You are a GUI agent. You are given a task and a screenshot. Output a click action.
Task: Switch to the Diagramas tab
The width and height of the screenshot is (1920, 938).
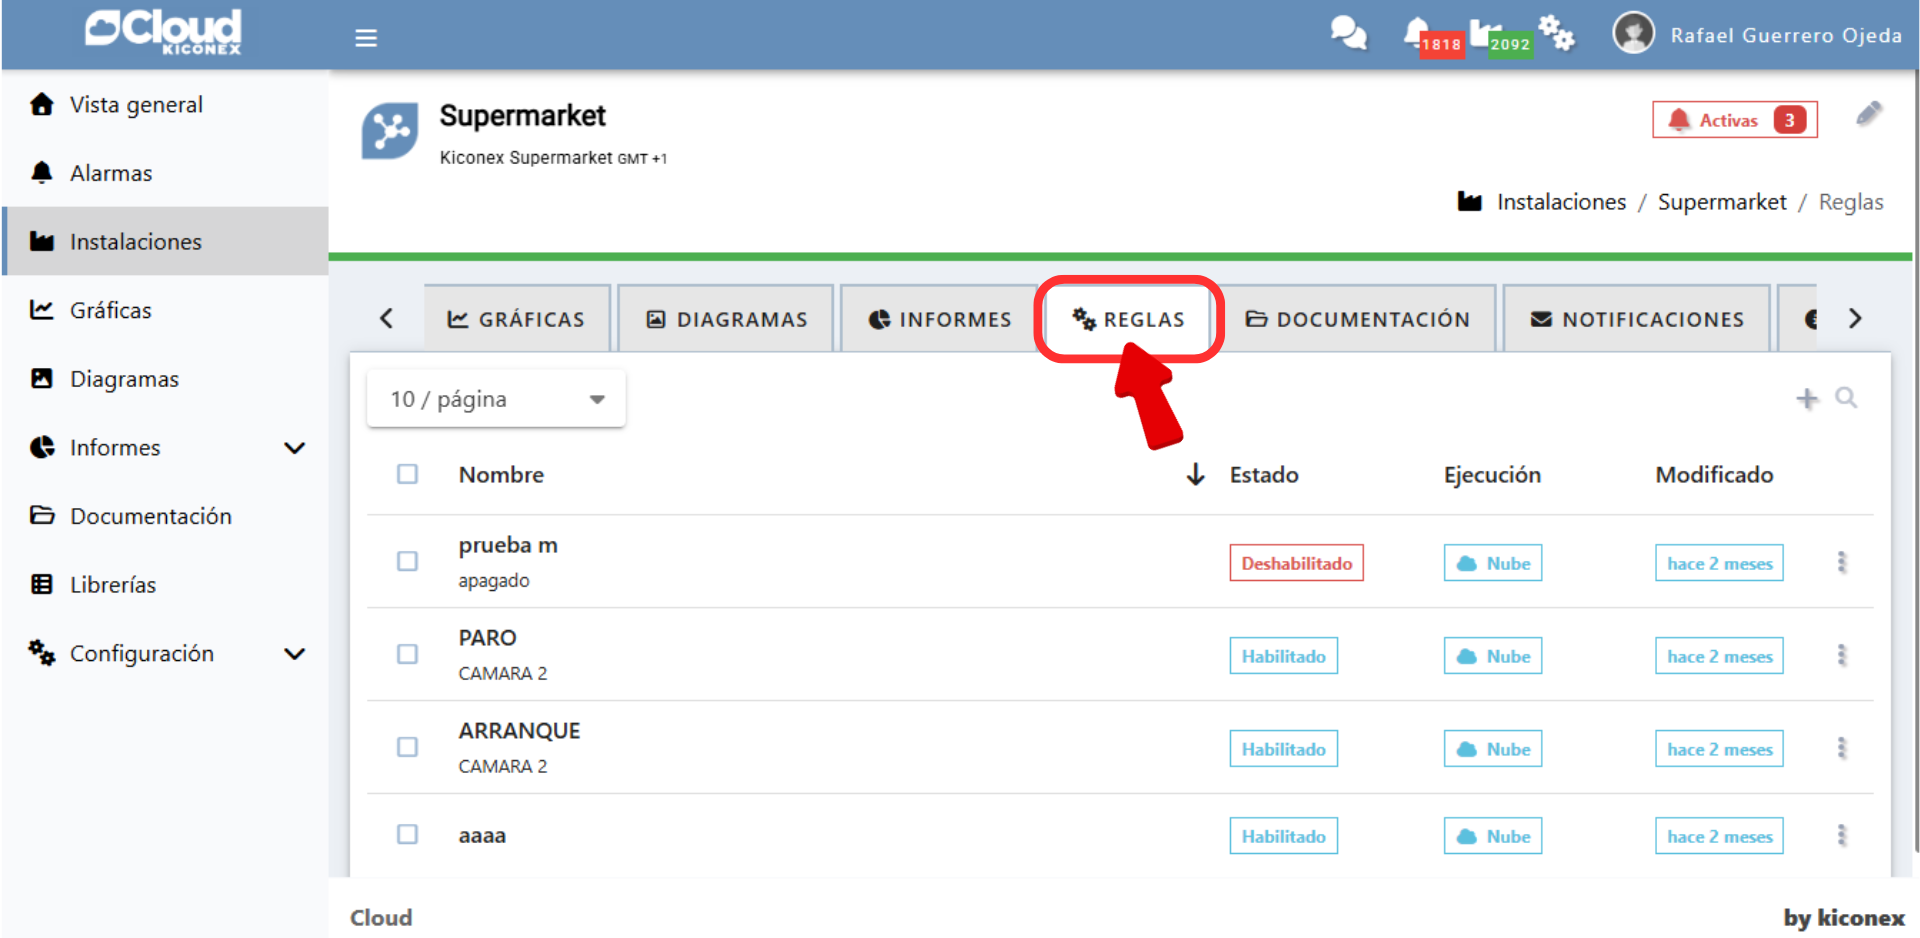(x=726, y=319)
